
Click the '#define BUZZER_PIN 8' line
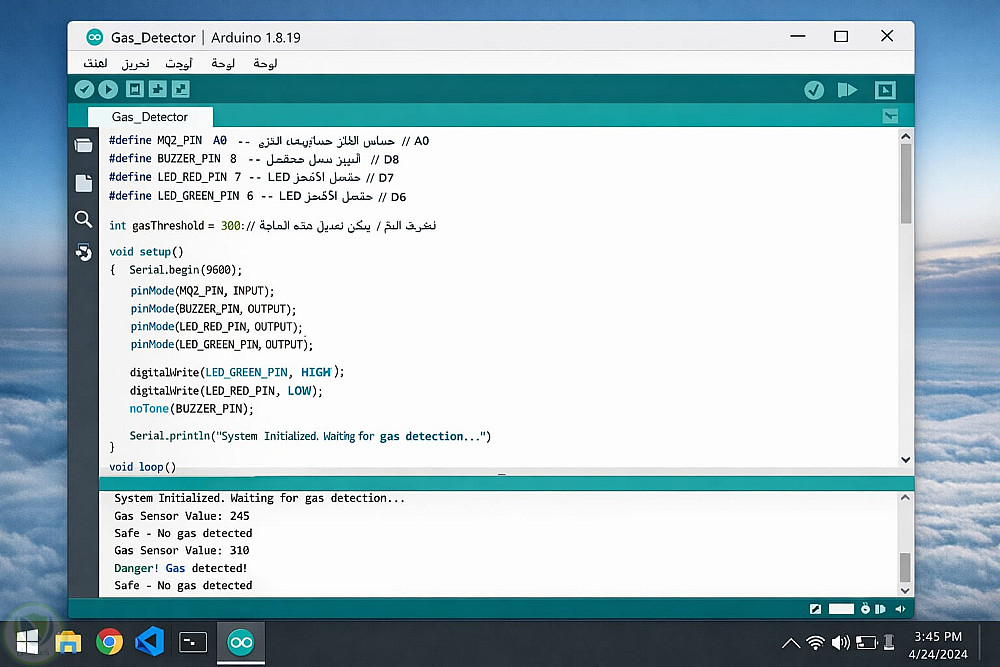(x=254, y=159)
